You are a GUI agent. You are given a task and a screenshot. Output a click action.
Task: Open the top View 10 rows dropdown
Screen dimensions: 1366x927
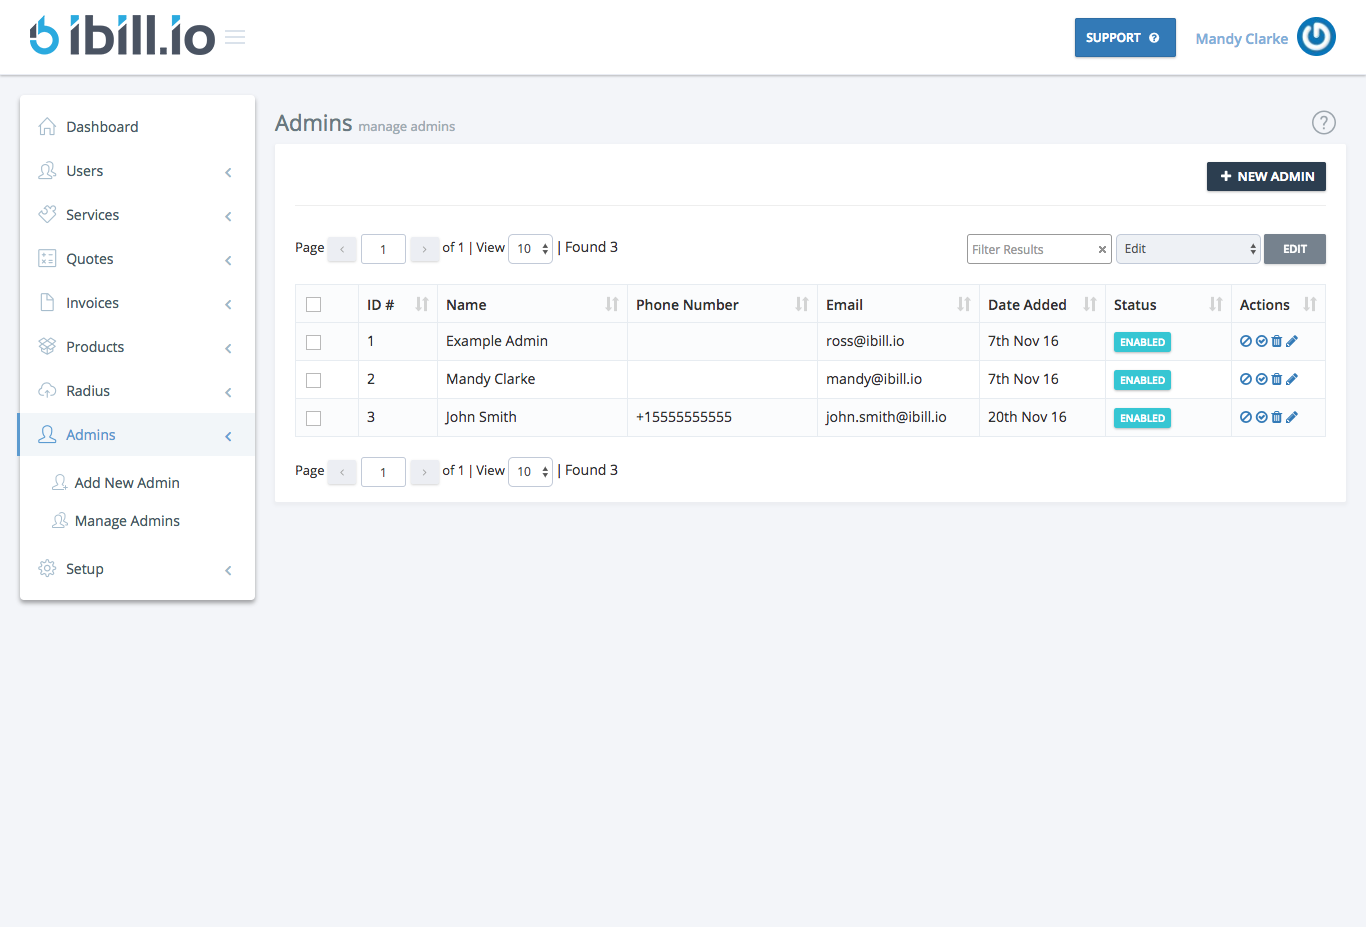[531, 249]
